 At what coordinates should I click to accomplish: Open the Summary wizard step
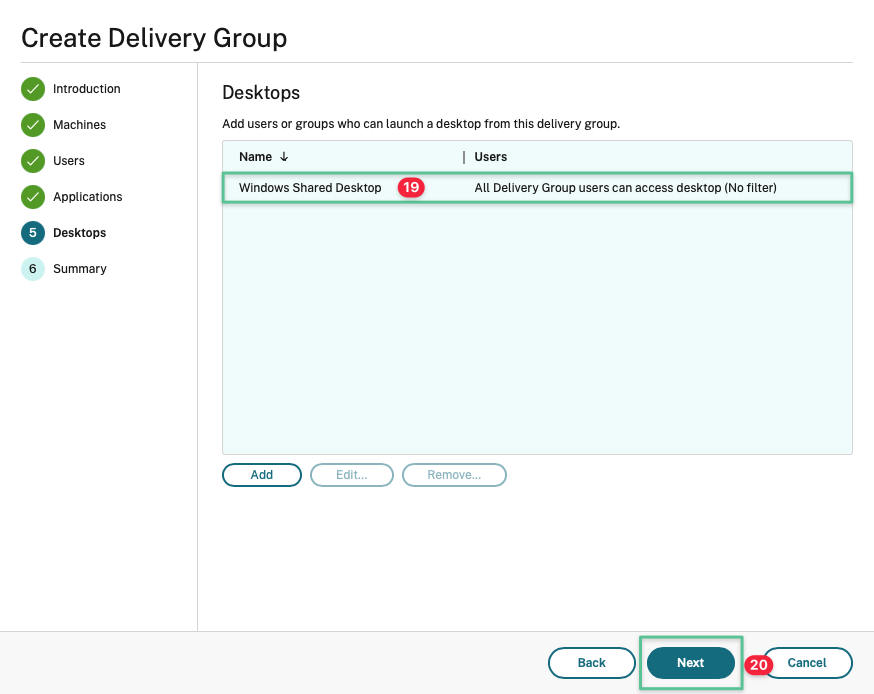tap(80, 269)
